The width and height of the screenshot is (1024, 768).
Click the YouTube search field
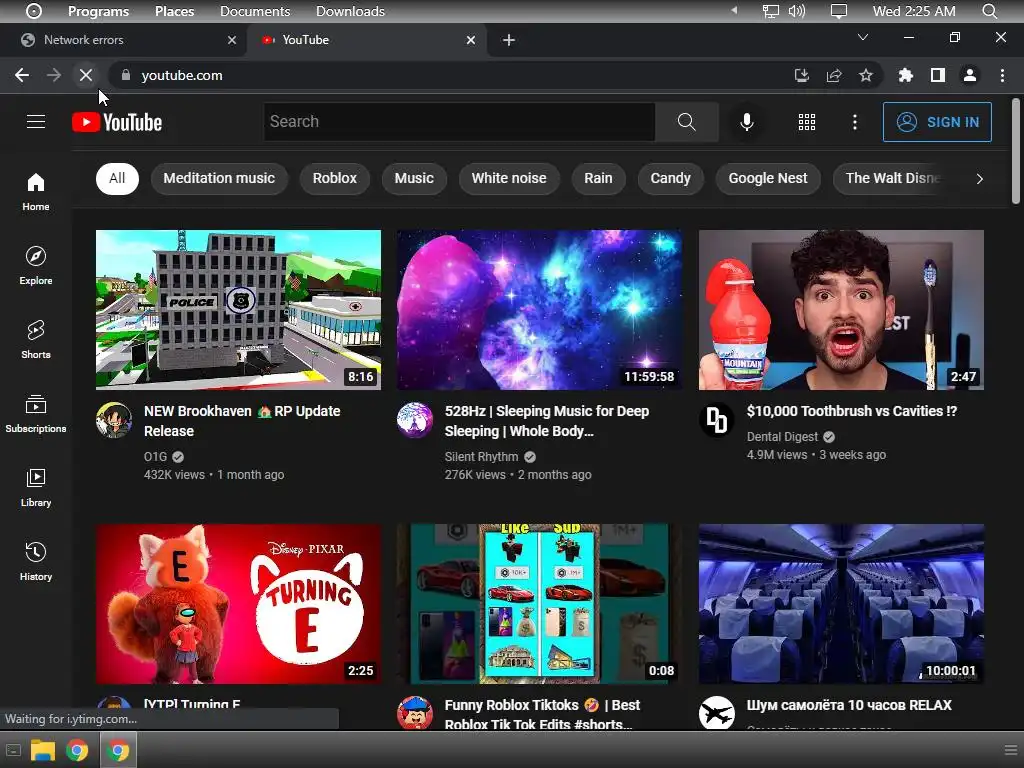click(459, 121)
